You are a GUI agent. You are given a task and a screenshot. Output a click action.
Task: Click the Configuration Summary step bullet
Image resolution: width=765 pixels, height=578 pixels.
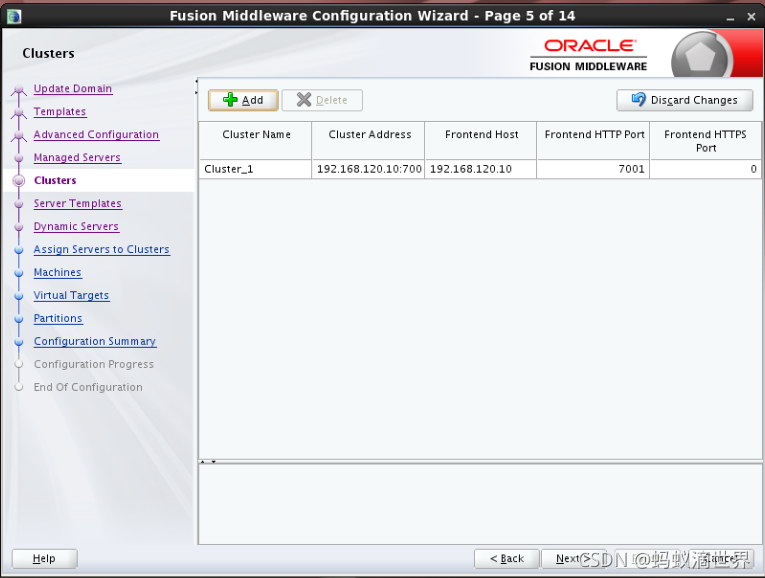pyautogui.click(x=19, y=341)
